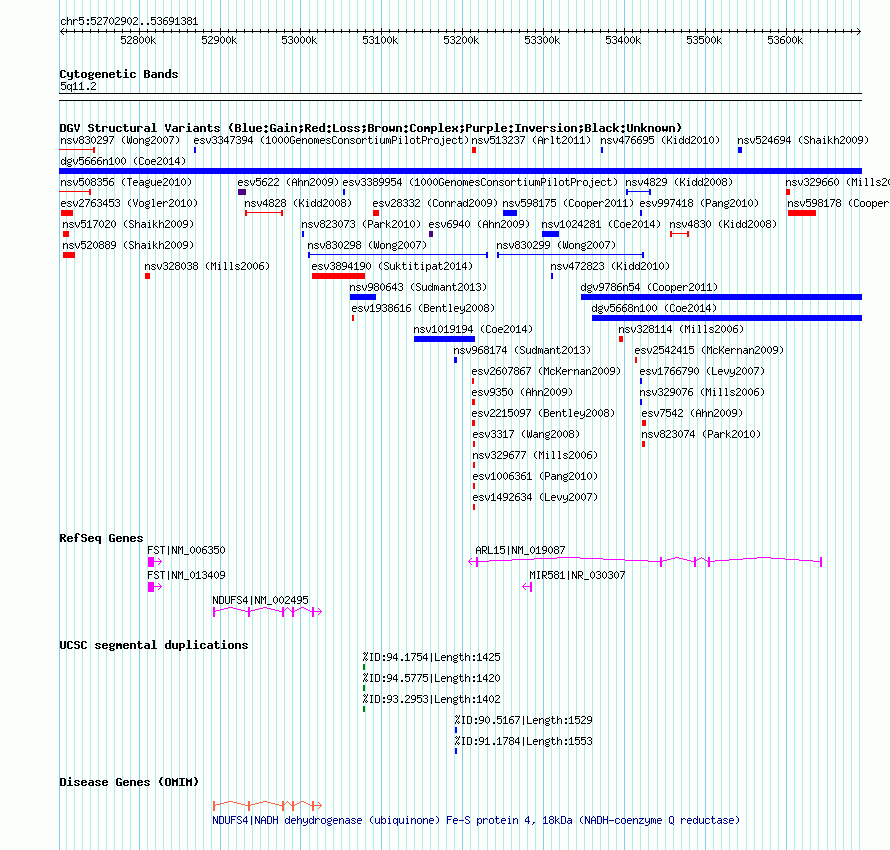Open NDUFS4 NADH dehydrogenase OMIM disease gene link
Viewport: 890px width, 850px height.
[x=476, y=820]
